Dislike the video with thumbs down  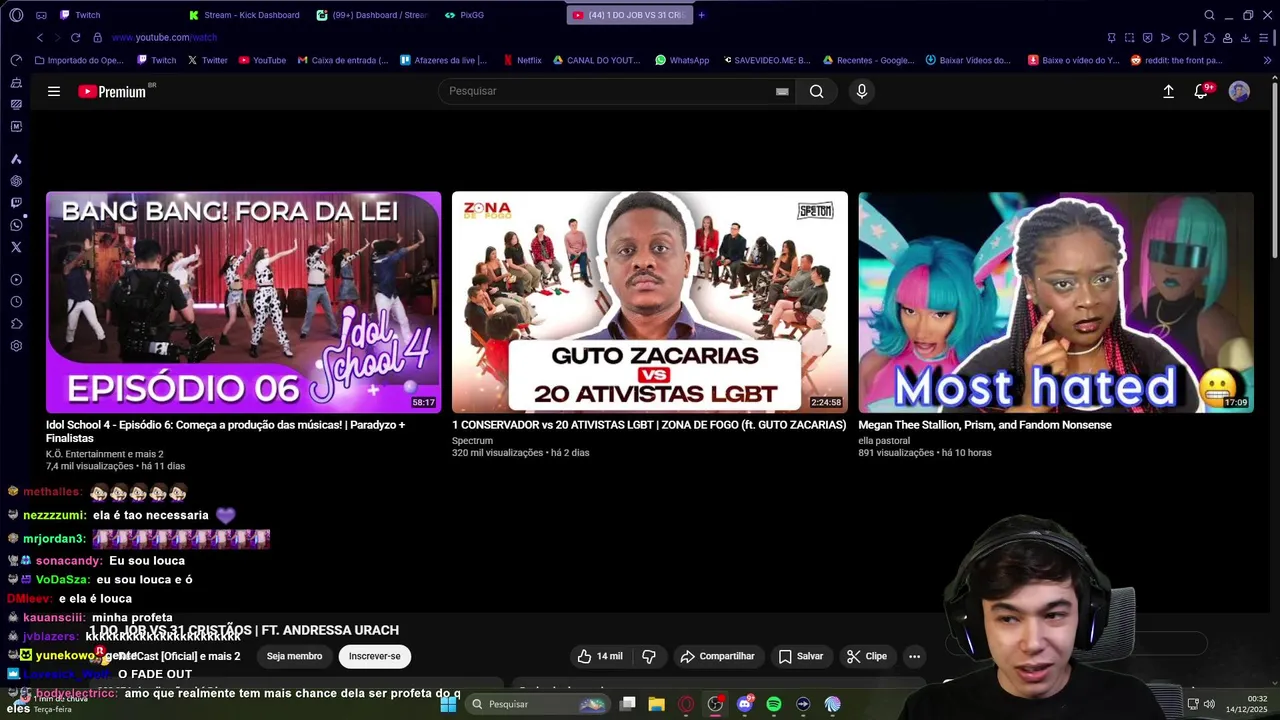coord(648,656)
